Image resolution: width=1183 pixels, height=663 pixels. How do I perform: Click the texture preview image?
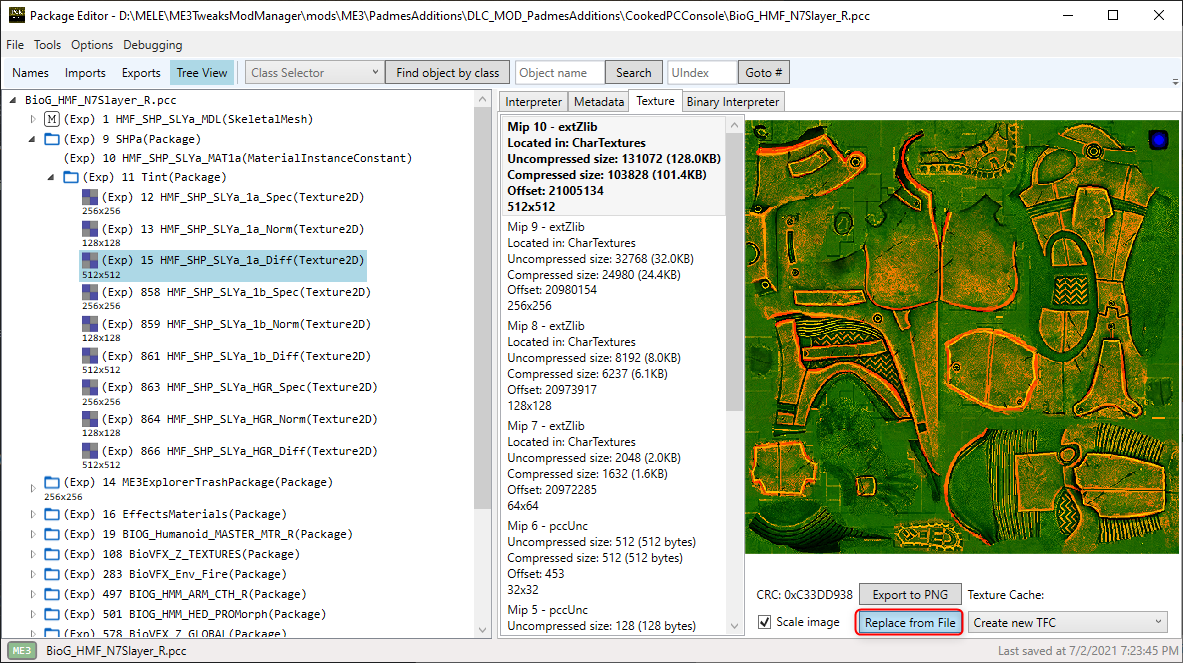(962, 336)
